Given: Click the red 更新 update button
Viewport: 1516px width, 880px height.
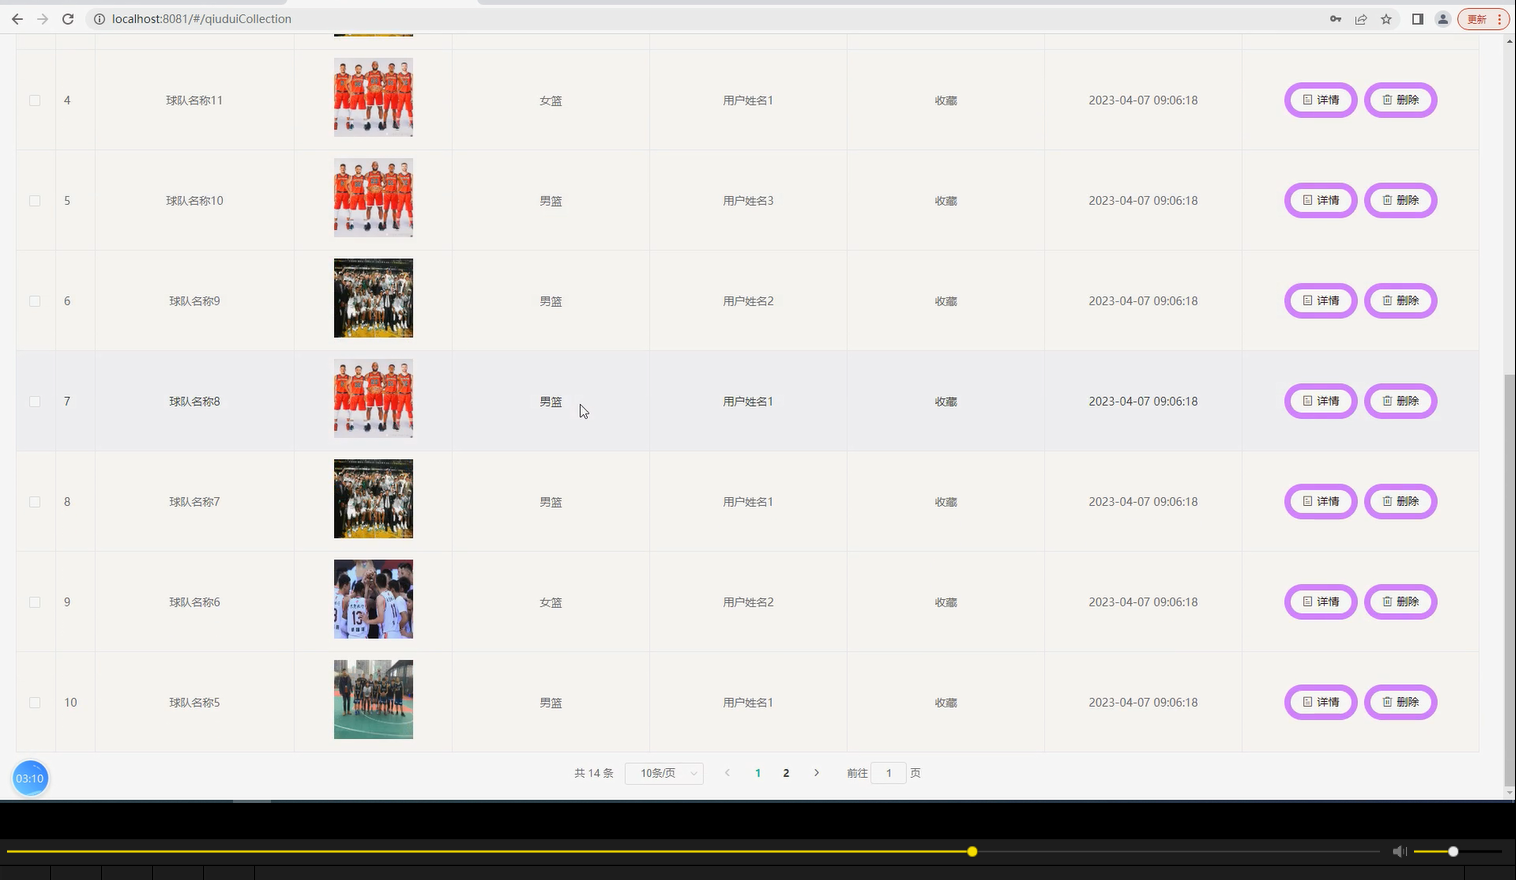Looking at the screenshot, I should tap(1483, 19).
